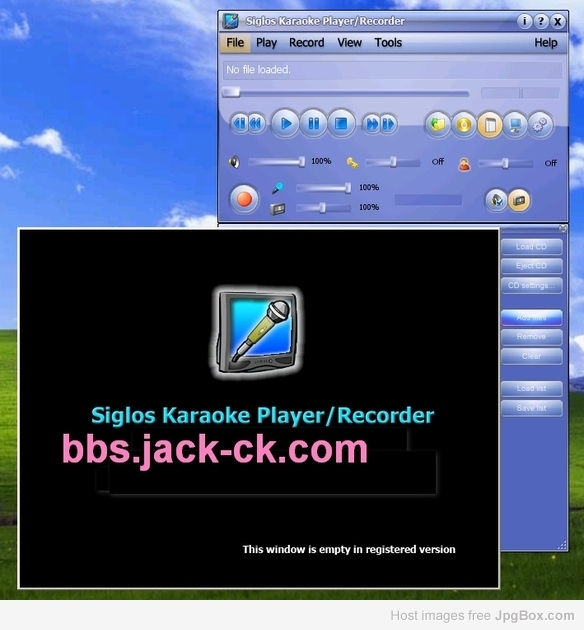Open file using the folder icon
This screenshot has height=630, width=584.
tap(438, 125)
